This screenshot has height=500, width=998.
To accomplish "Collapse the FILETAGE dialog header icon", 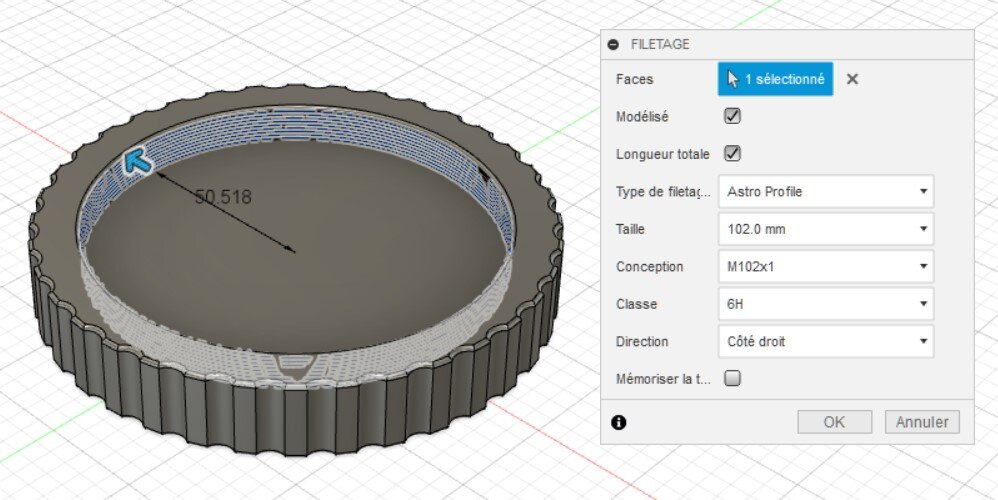I will [x=613, y=45].
